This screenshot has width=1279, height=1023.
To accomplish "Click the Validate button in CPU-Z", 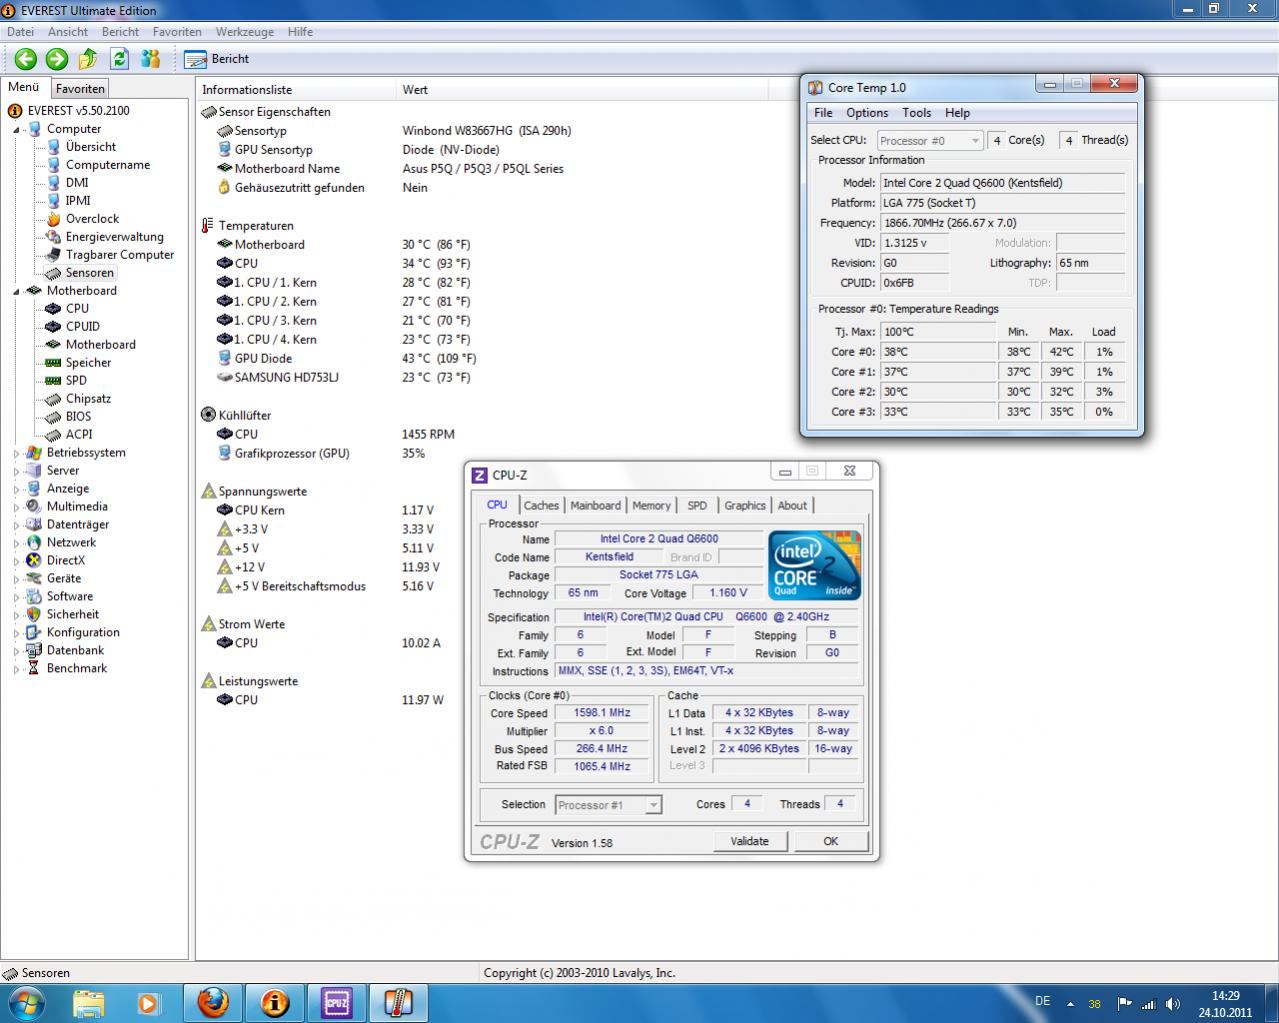I will coord(750,842).
